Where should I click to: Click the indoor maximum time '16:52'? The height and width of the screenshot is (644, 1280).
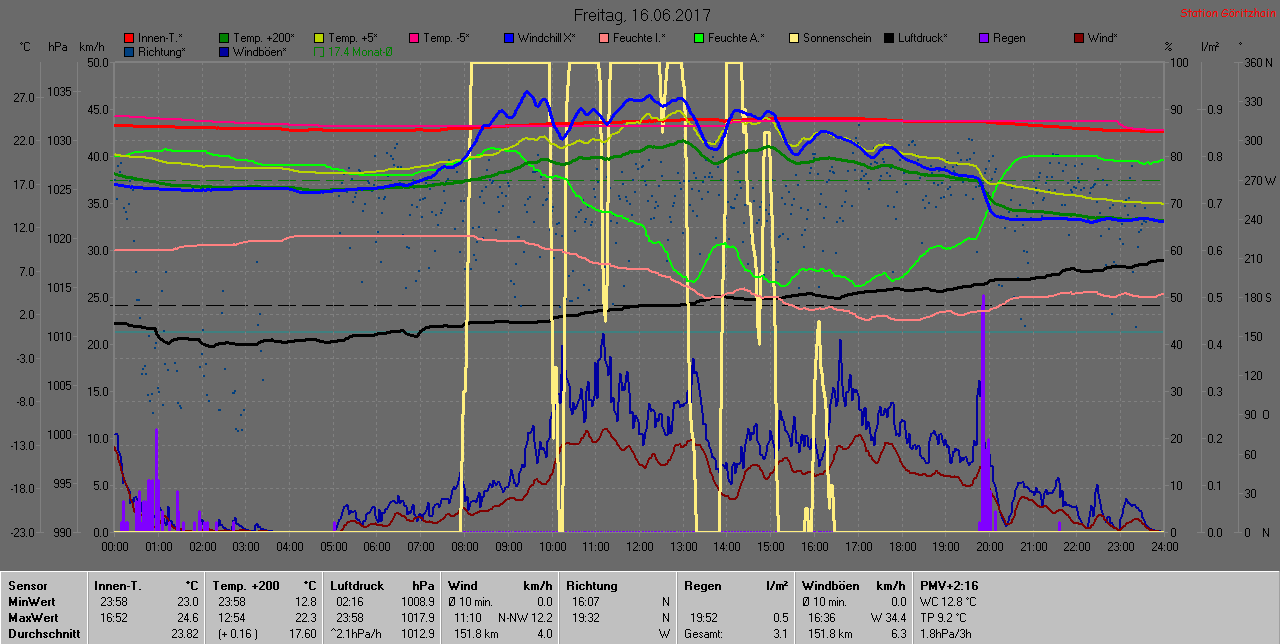113,618
